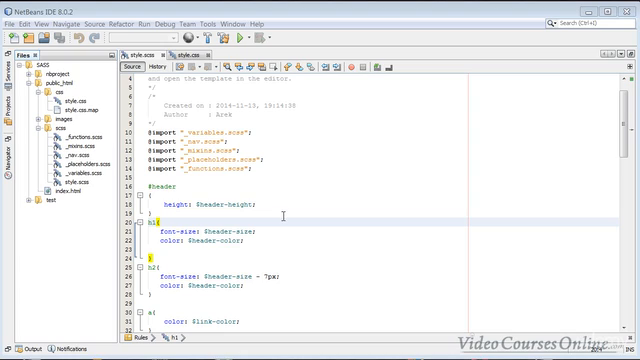Toggle Rectangular Selection icon
Viewport: 640px width, 360px height.
(273, 67)
